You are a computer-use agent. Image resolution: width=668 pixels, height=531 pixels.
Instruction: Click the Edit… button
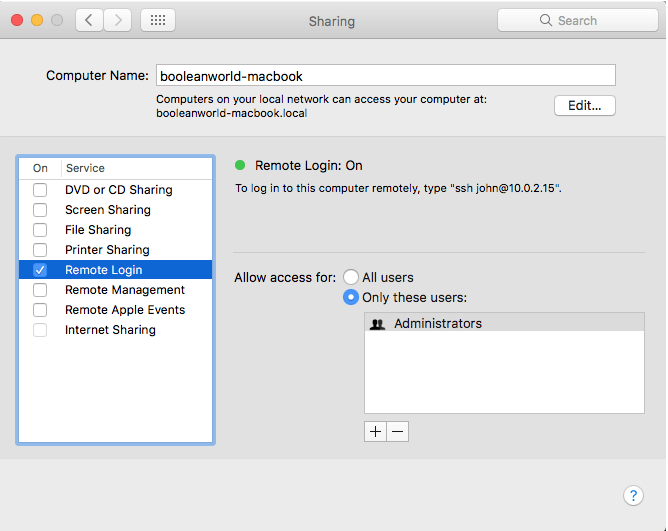584,106
